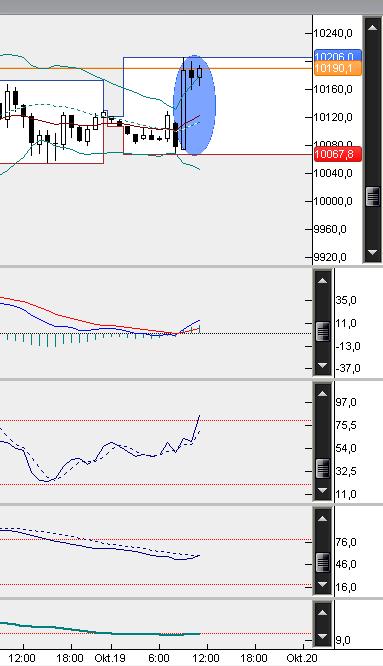Click down arrow of bottom panel with 9,0 scale
Image resolution: width=383 pixels, height=666 pixels.
point(323,636)
